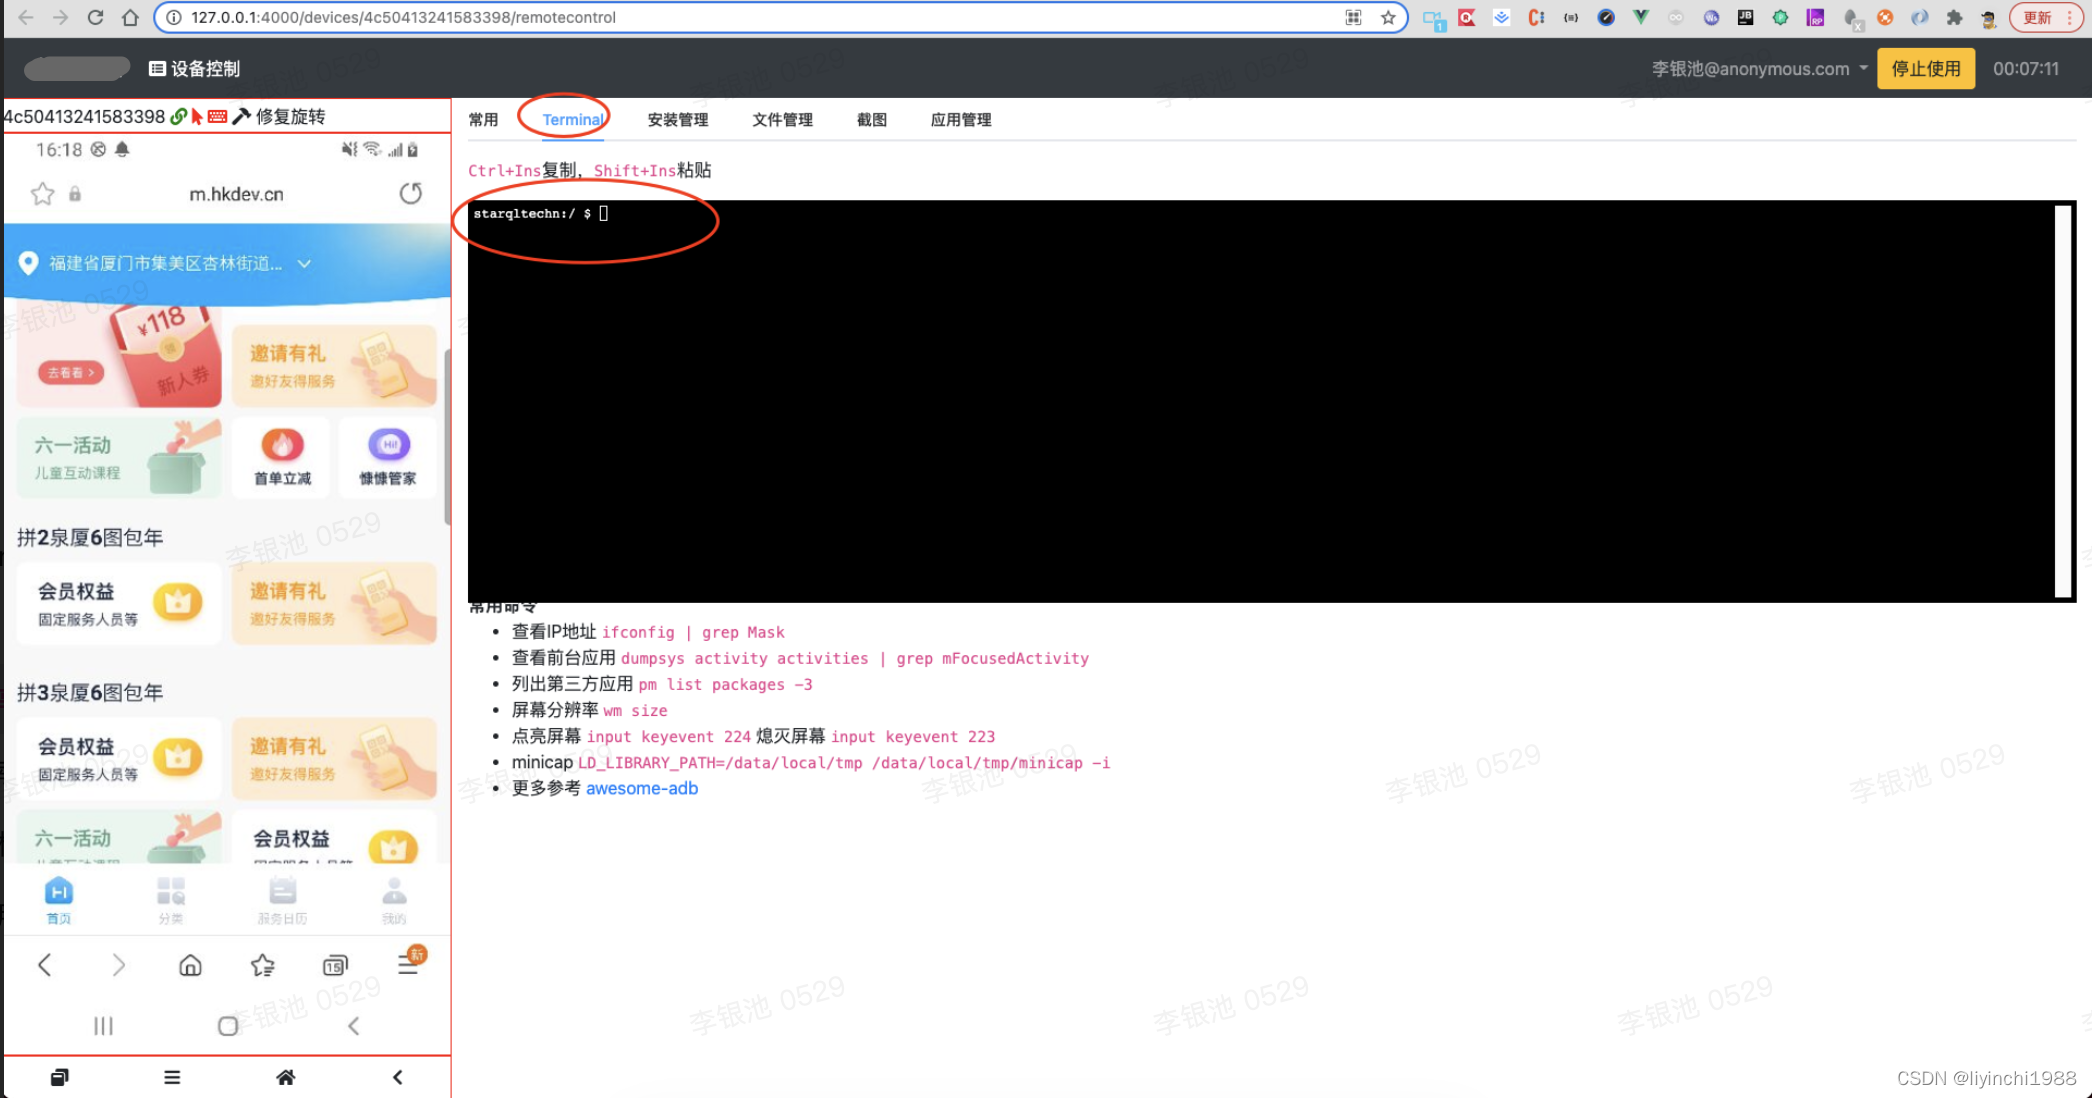This screenshot has height=1098, width=2092.
Task: Tap the Android square home button
Action: pos(228,1026)
